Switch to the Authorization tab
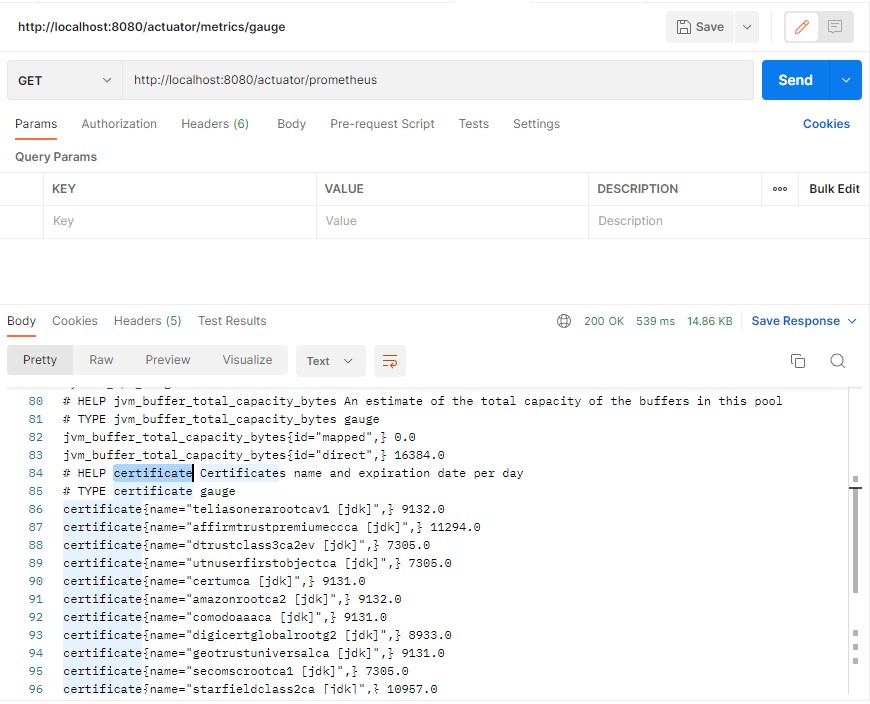 click(x=119, y=124)
